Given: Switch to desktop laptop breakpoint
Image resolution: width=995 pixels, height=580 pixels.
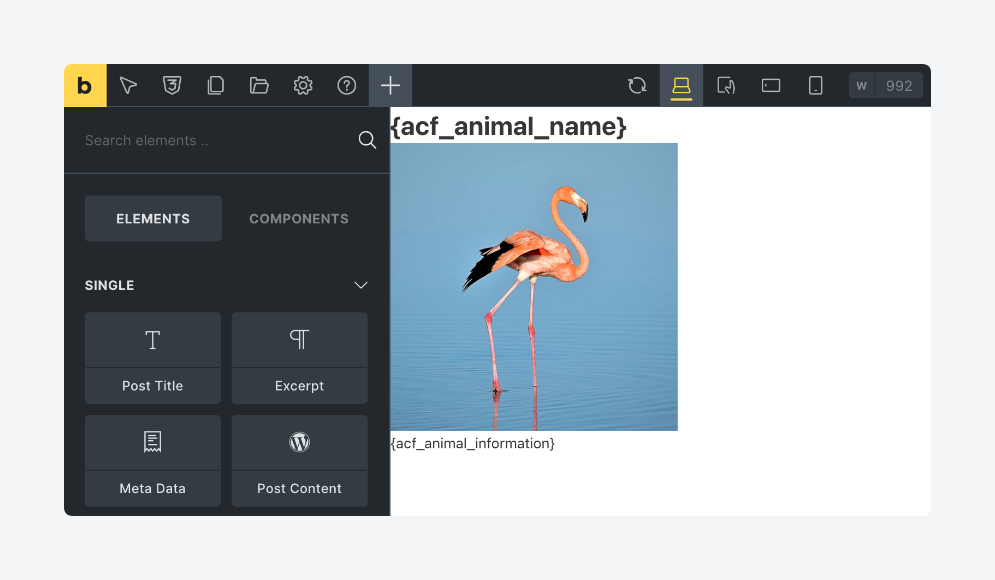Looking at the screenshot, I should click(x=682, y=85).
